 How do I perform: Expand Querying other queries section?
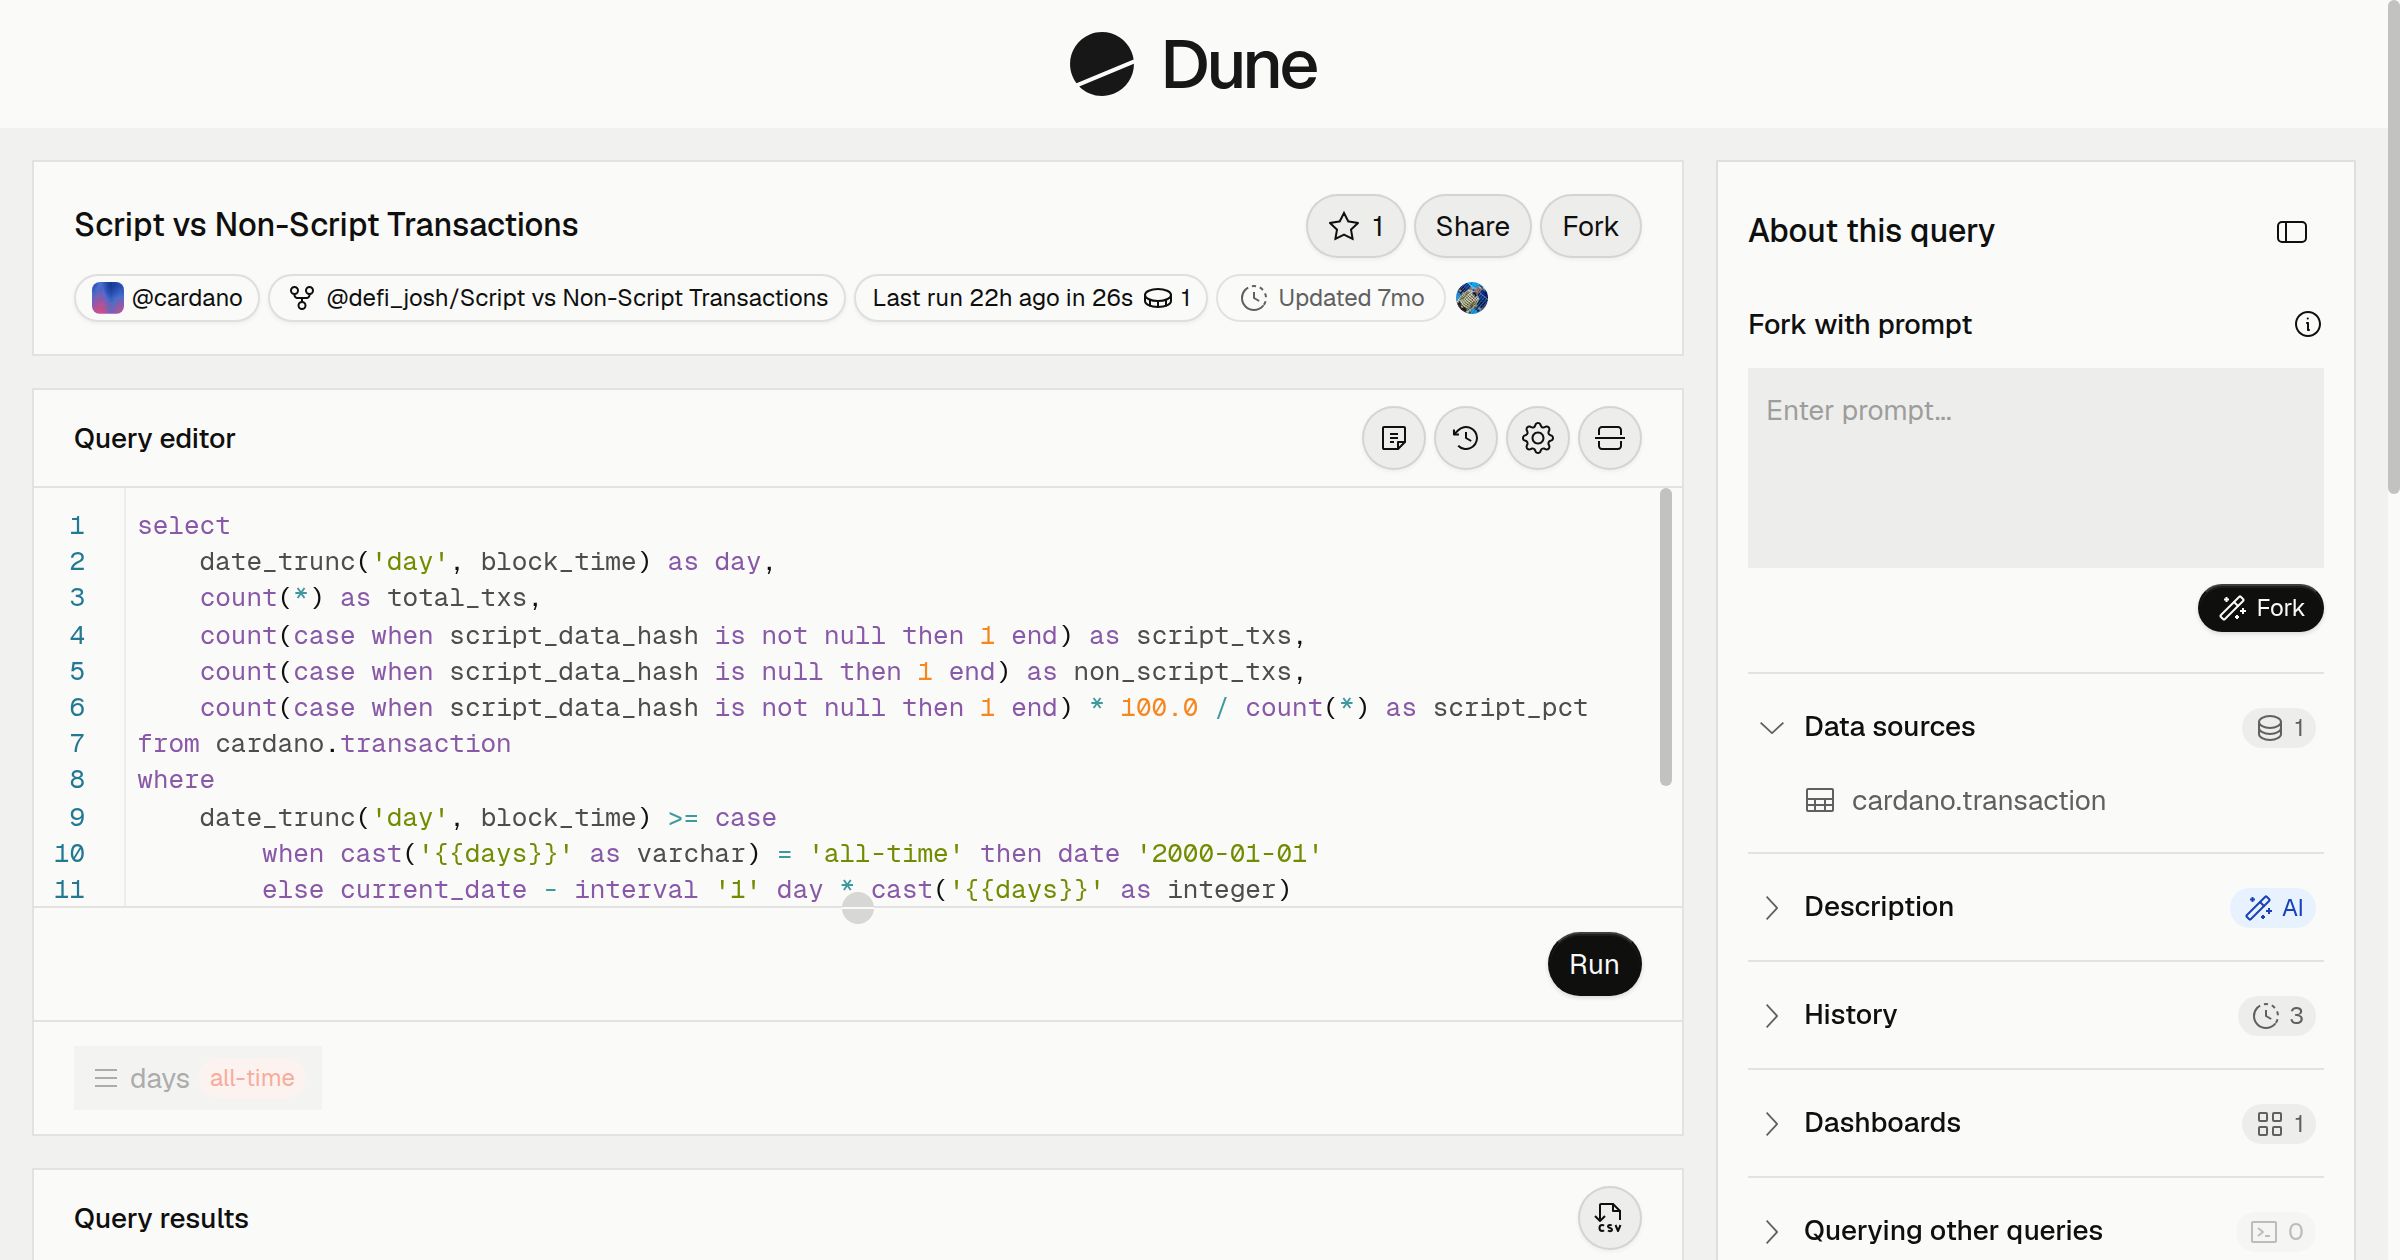click(1771, 1231)
